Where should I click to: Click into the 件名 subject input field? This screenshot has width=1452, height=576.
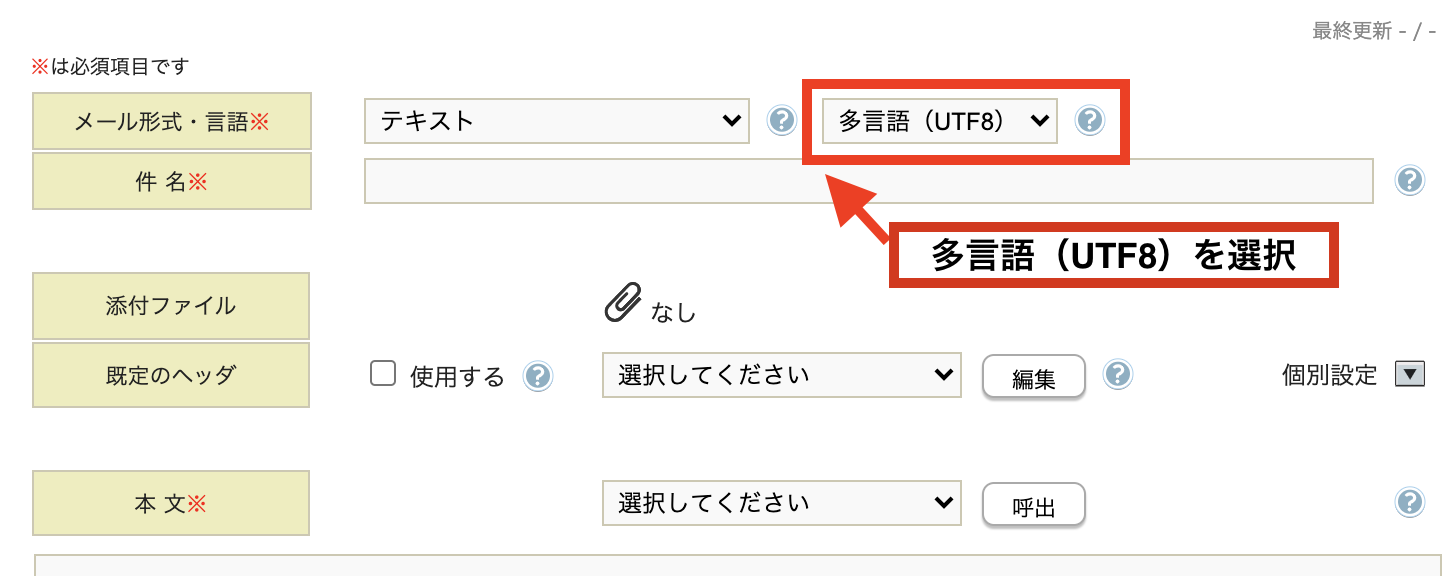868,181
